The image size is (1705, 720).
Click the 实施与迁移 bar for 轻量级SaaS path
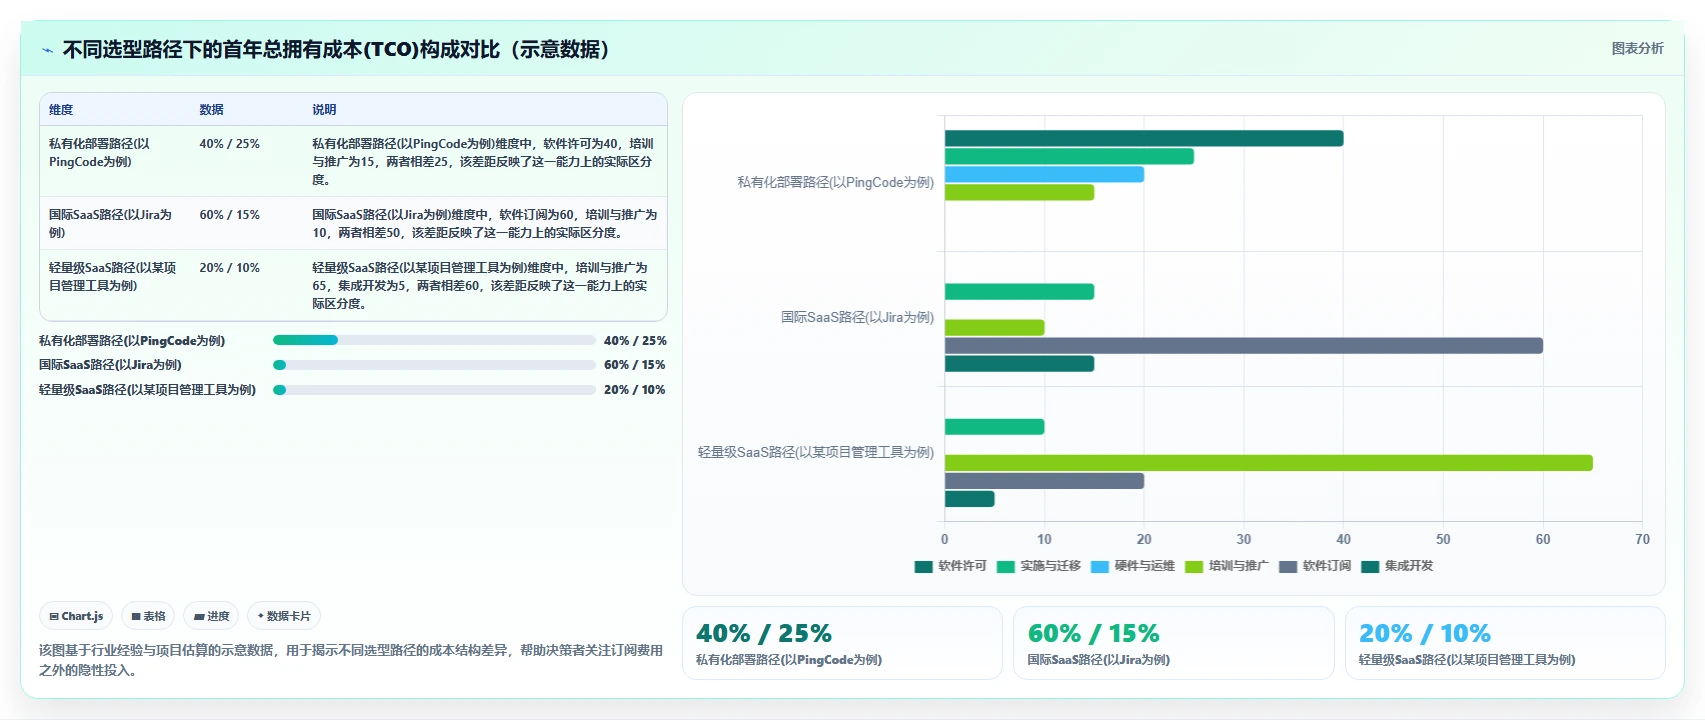click(994, 426)
